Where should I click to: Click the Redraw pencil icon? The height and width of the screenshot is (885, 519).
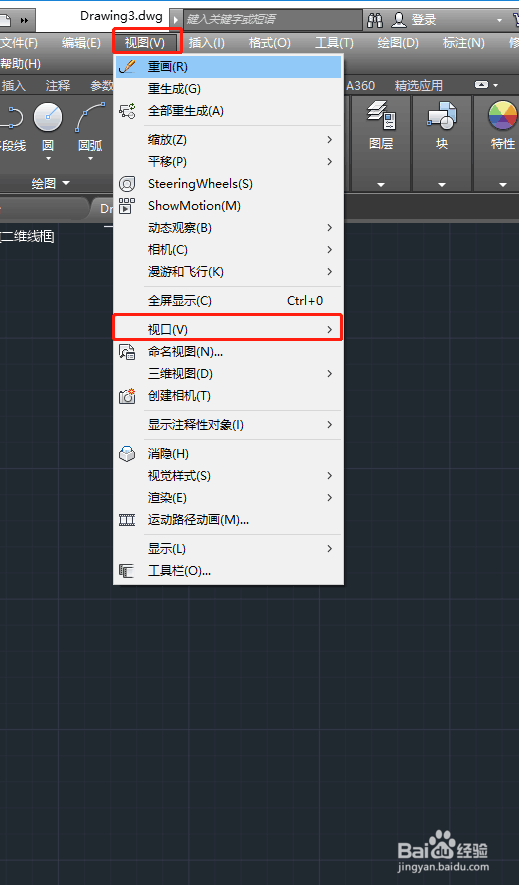[127, 67]
